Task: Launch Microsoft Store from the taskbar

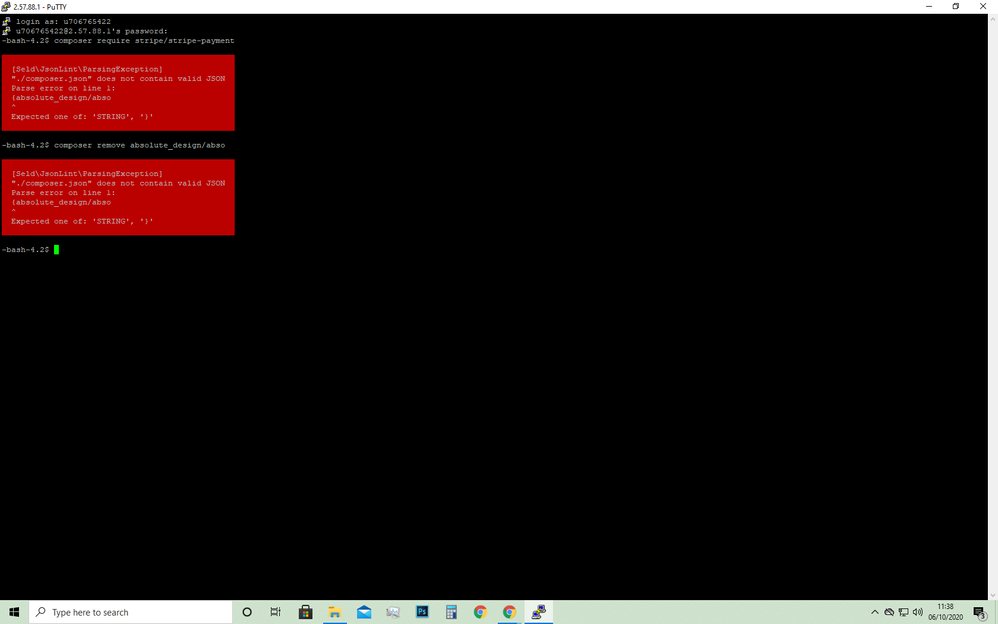Action: click(305, 612)
